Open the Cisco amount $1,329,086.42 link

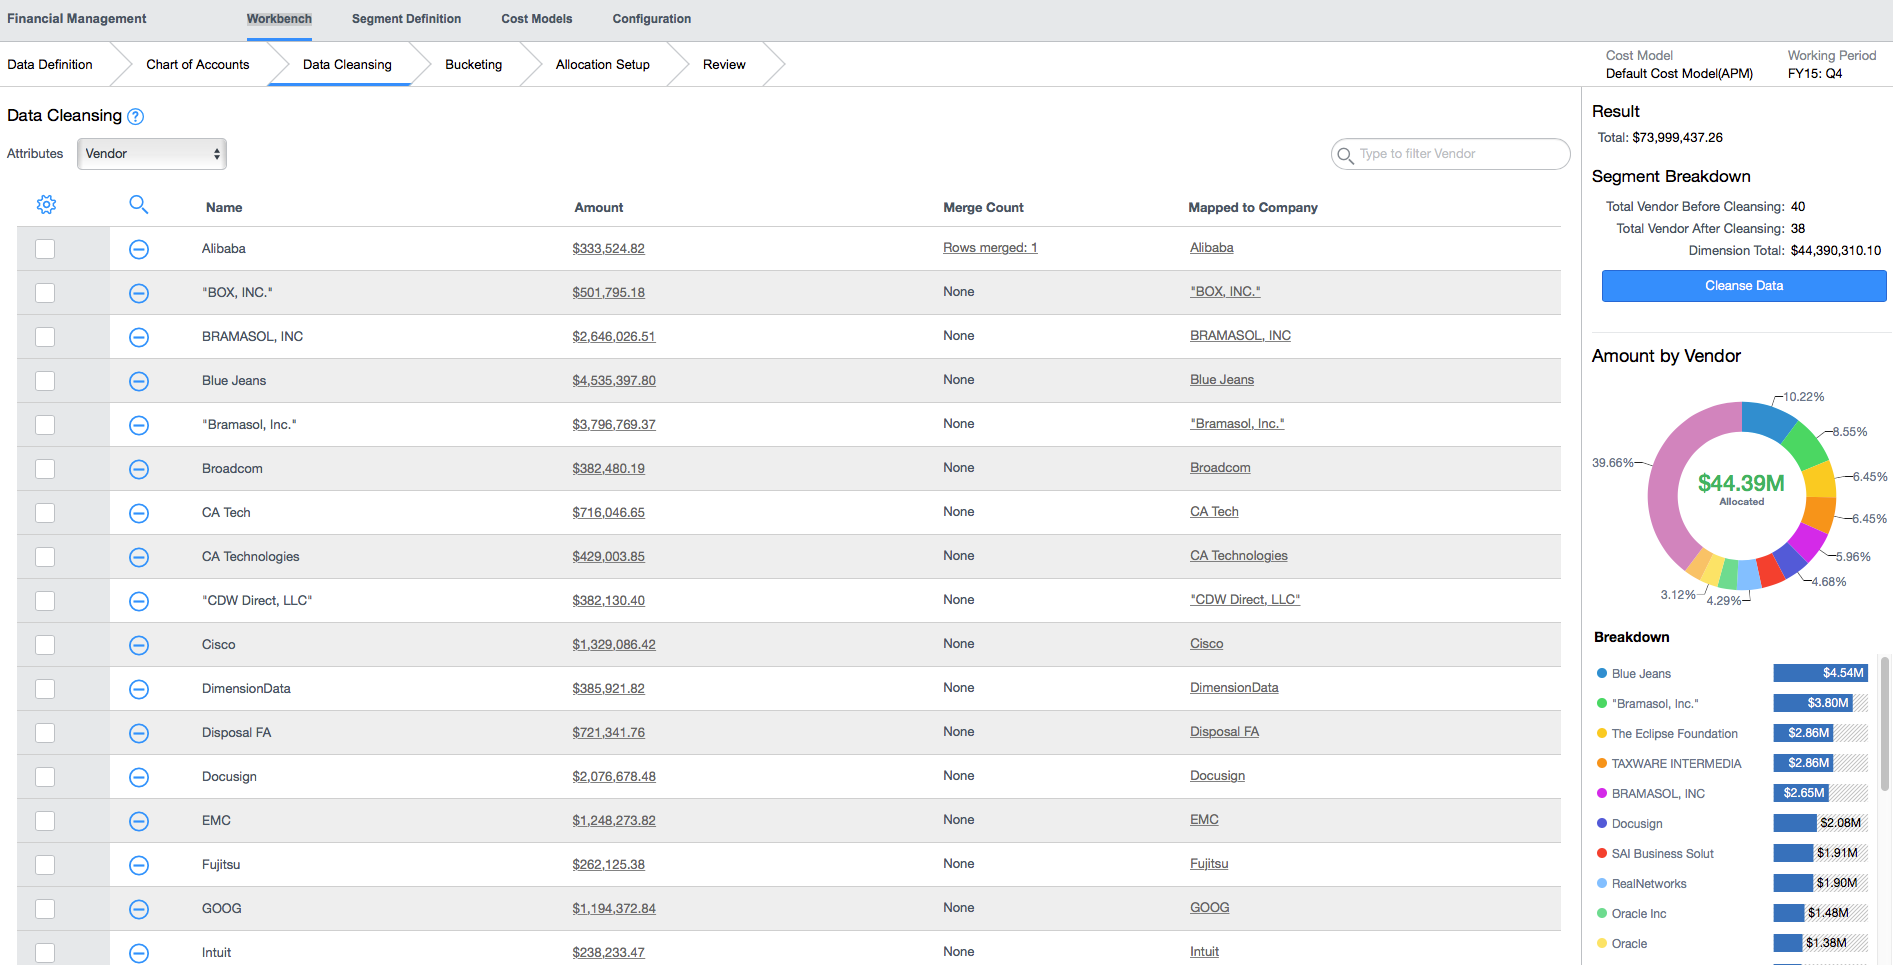[x=614, y=645]
